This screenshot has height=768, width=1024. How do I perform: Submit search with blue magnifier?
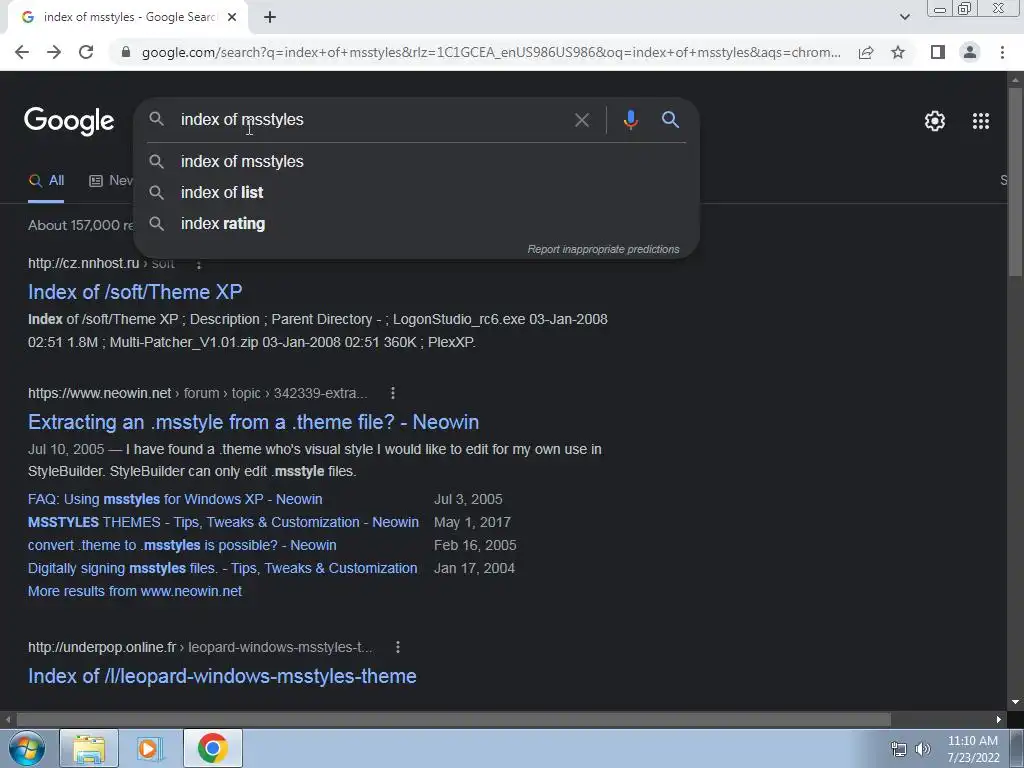(671, 120)
